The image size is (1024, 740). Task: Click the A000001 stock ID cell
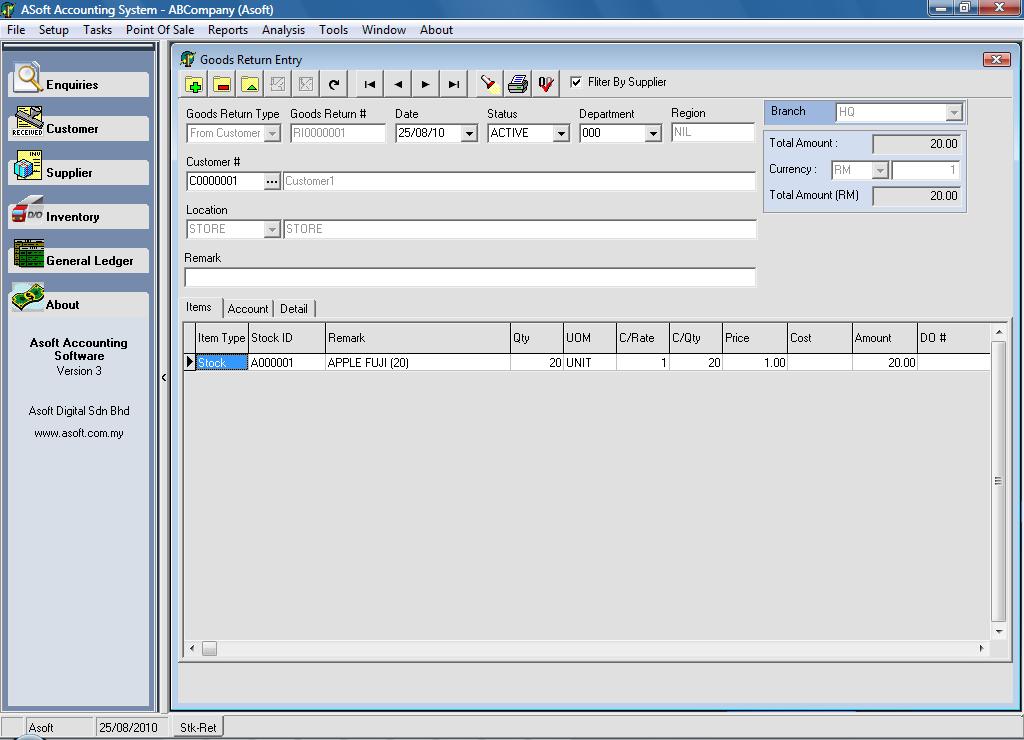pos(287,362)
